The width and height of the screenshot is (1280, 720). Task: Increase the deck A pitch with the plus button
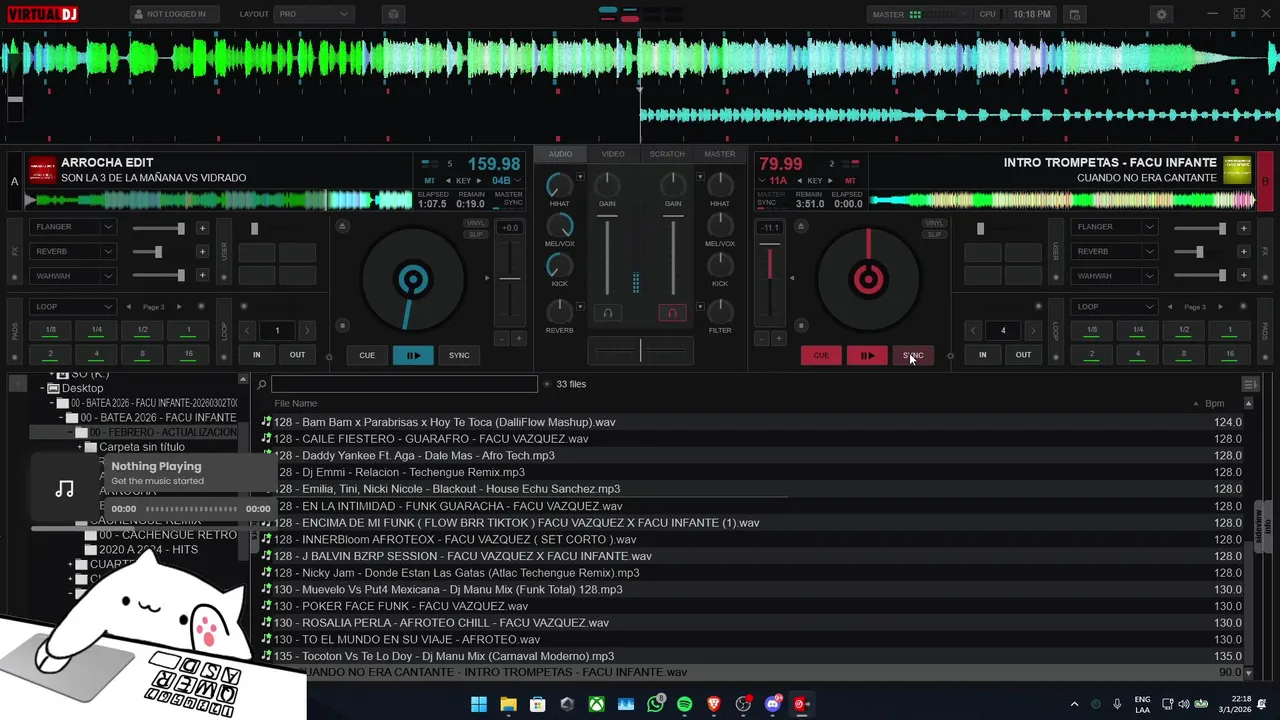[518, 339]
